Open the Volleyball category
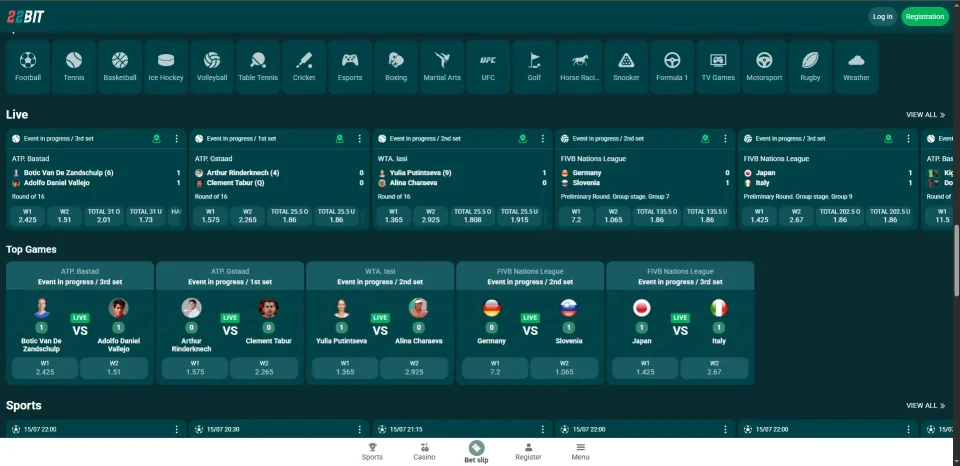The image size is (960, 466). (x=212, y=67)
